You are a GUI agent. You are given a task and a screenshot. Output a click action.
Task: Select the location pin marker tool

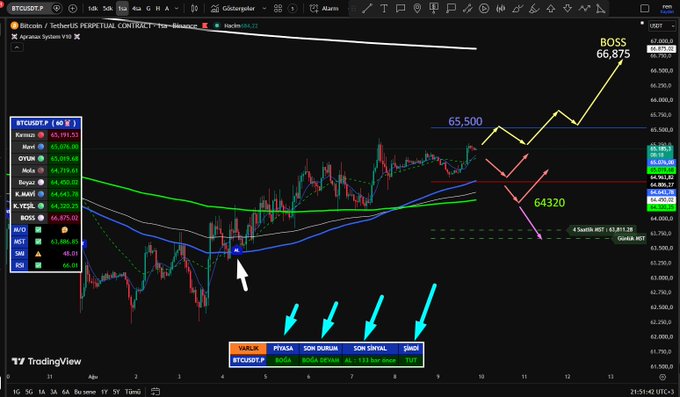point(417,8)
